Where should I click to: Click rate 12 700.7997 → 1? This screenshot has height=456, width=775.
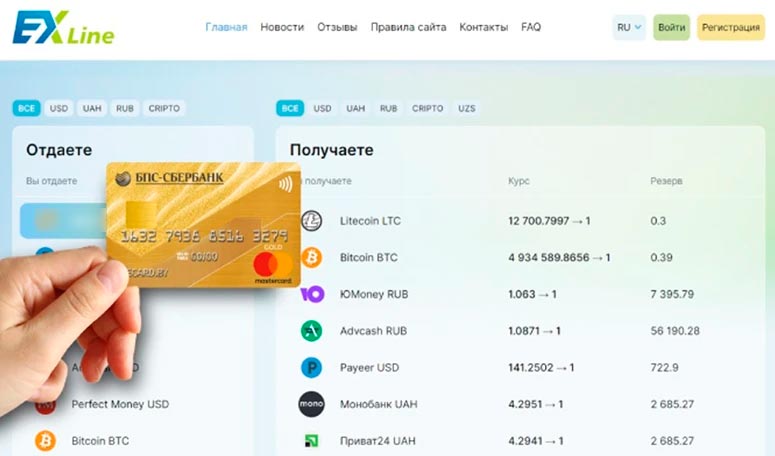(x=549, y=221)
